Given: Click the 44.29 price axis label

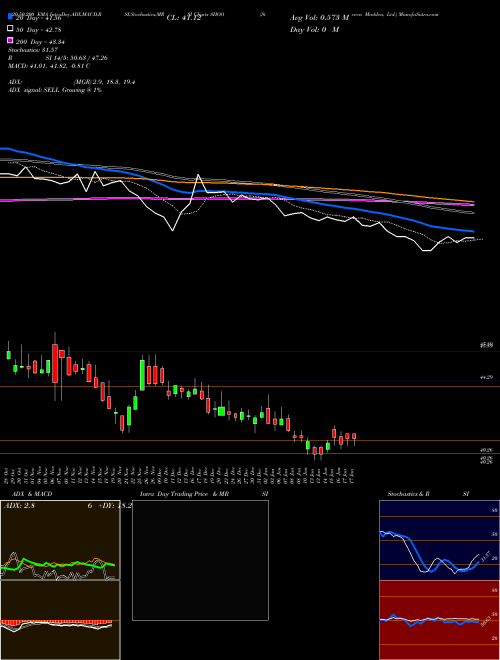Looking at the screenshot, I should click(x=486, y=378).
